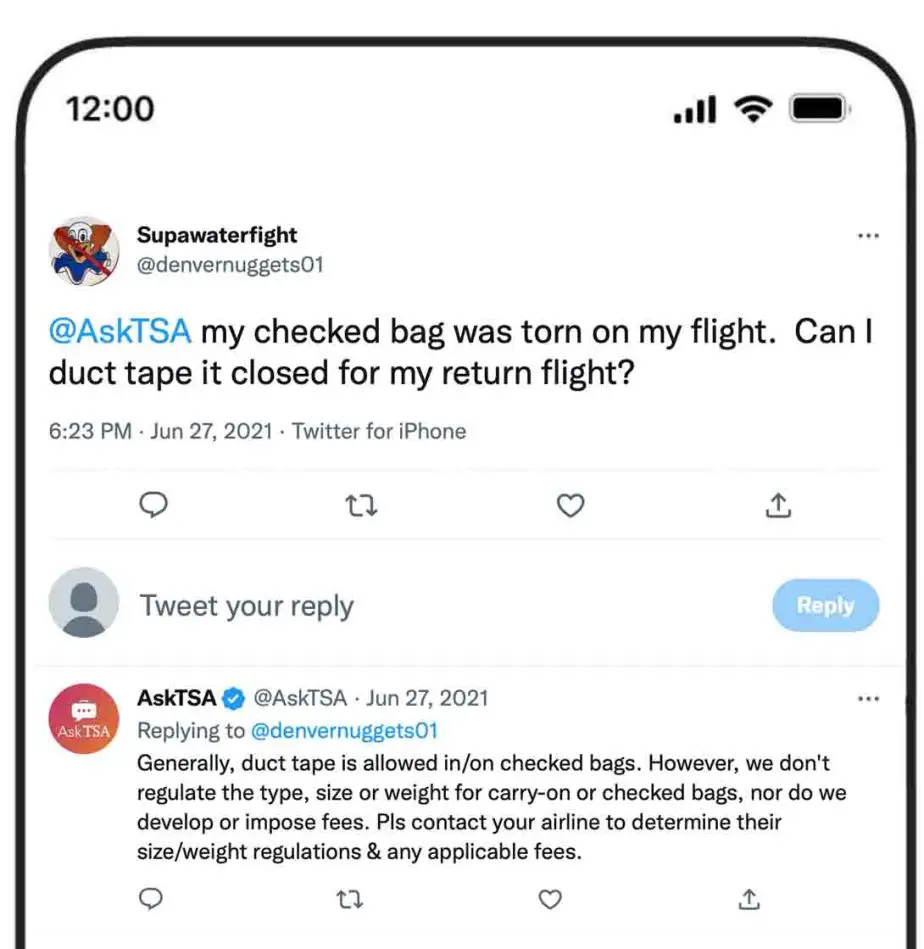Viewport: 924px width, 949px height.
Task: Retweet the AskTSA reply
Action: pyautogui.click(x=350, y=900)
